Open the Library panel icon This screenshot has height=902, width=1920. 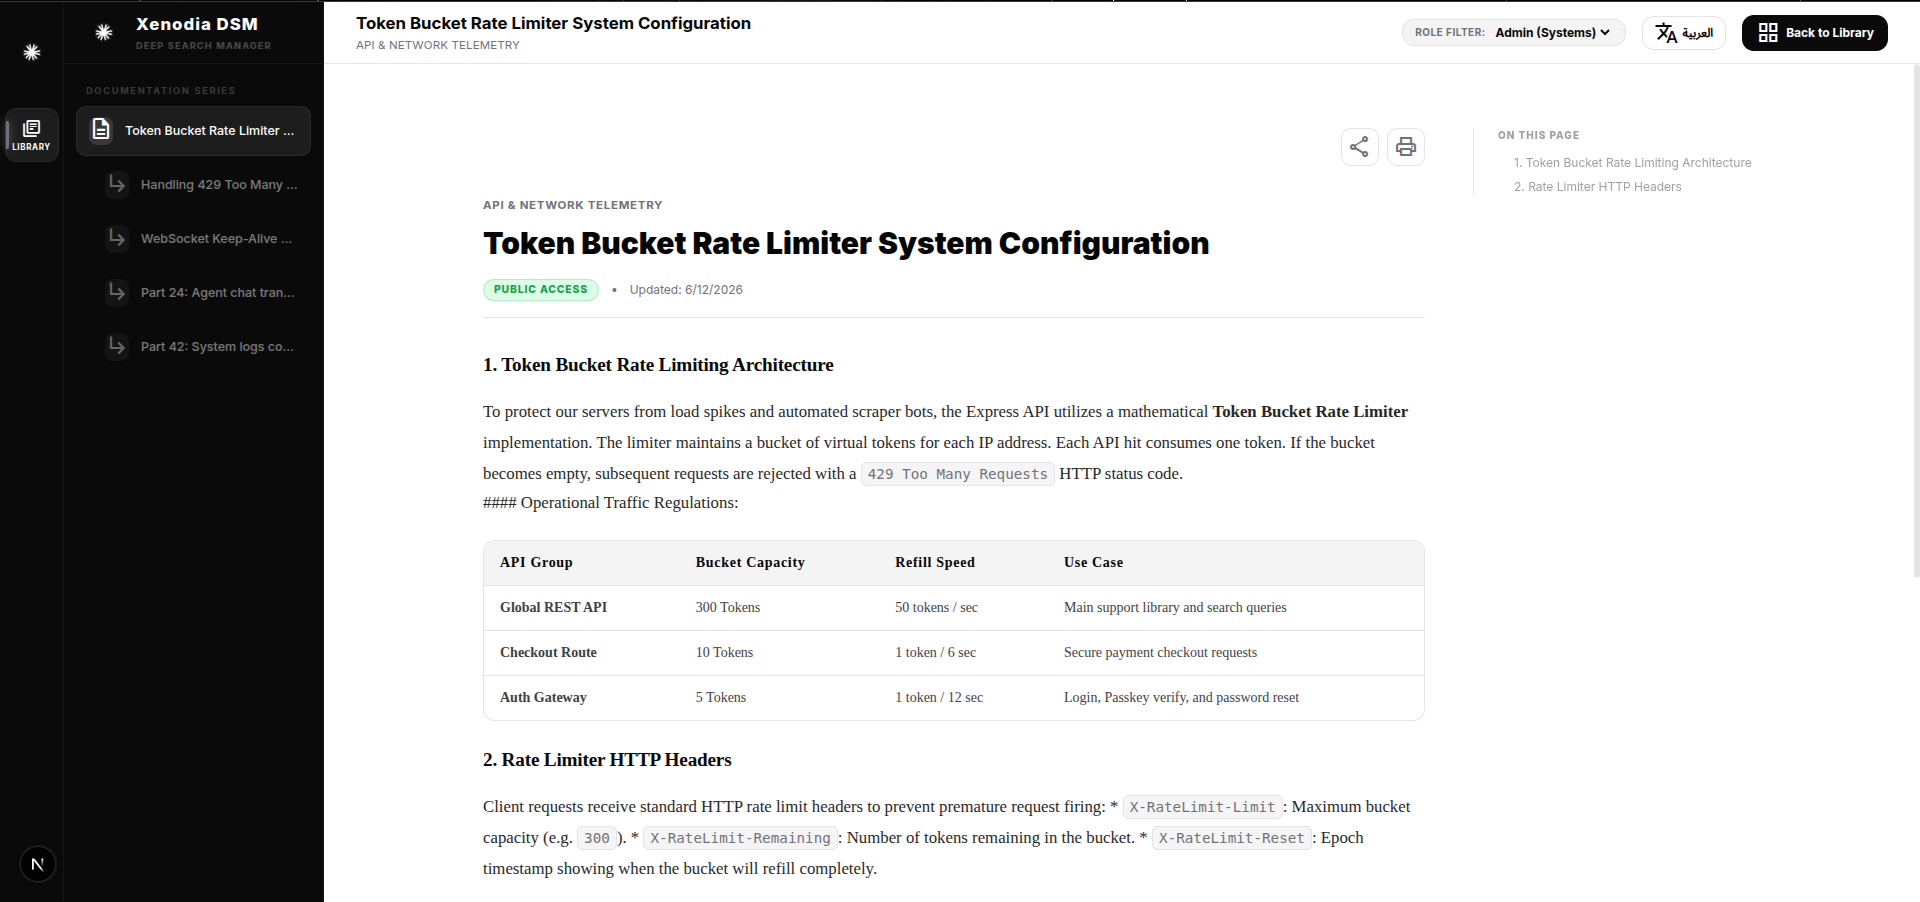click(31, 134)
